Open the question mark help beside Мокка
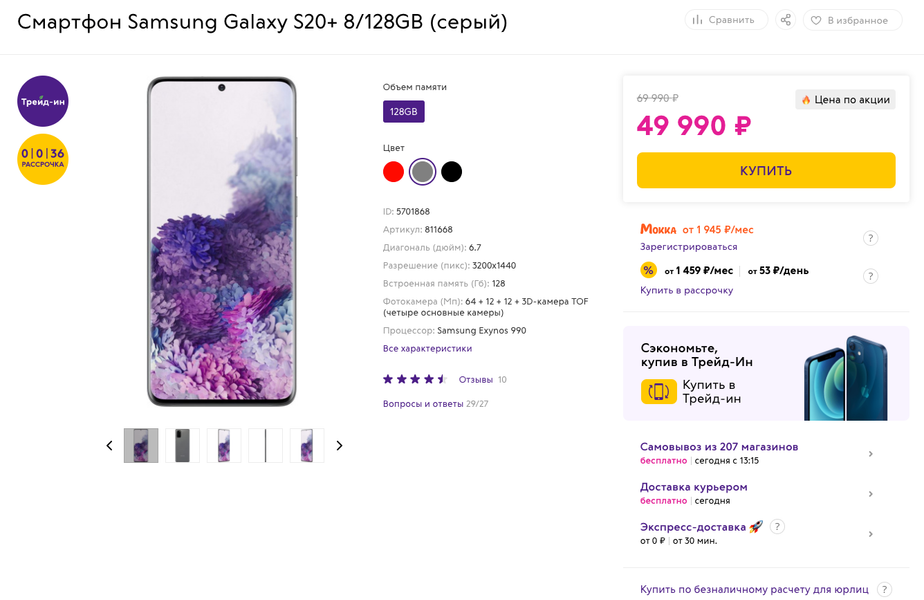The width and height of the screenshot is (924, 600). click(871, 238)
